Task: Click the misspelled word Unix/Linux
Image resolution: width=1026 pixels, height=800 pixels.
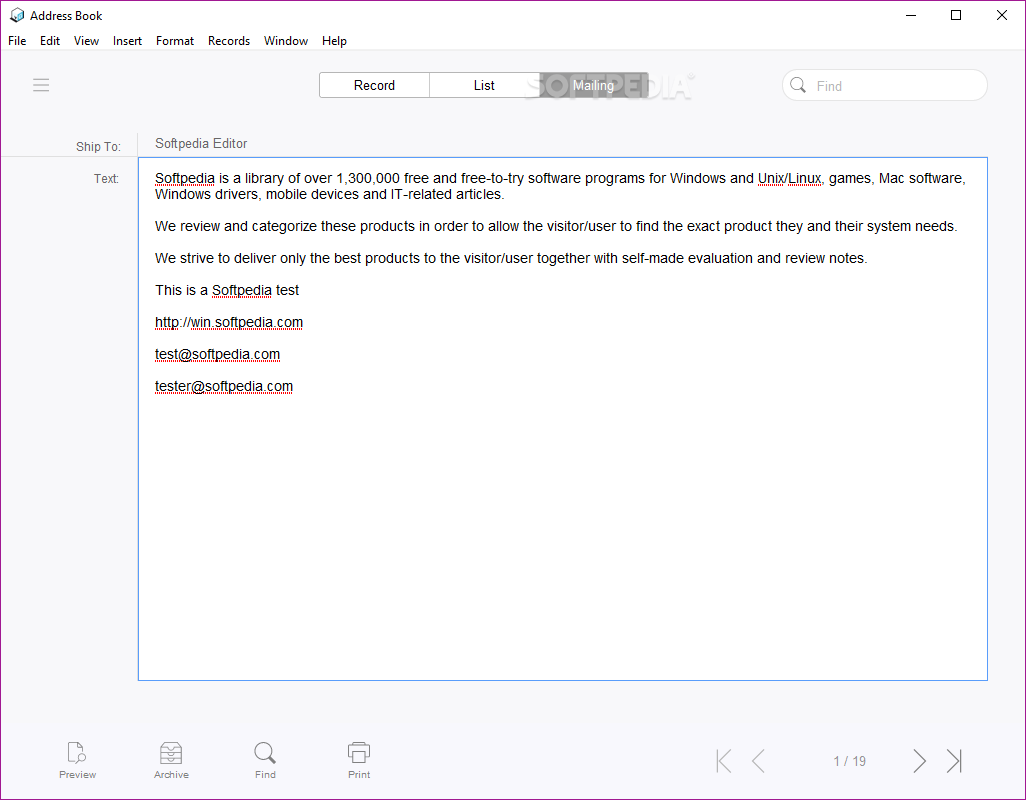Action: click(789, 178)
